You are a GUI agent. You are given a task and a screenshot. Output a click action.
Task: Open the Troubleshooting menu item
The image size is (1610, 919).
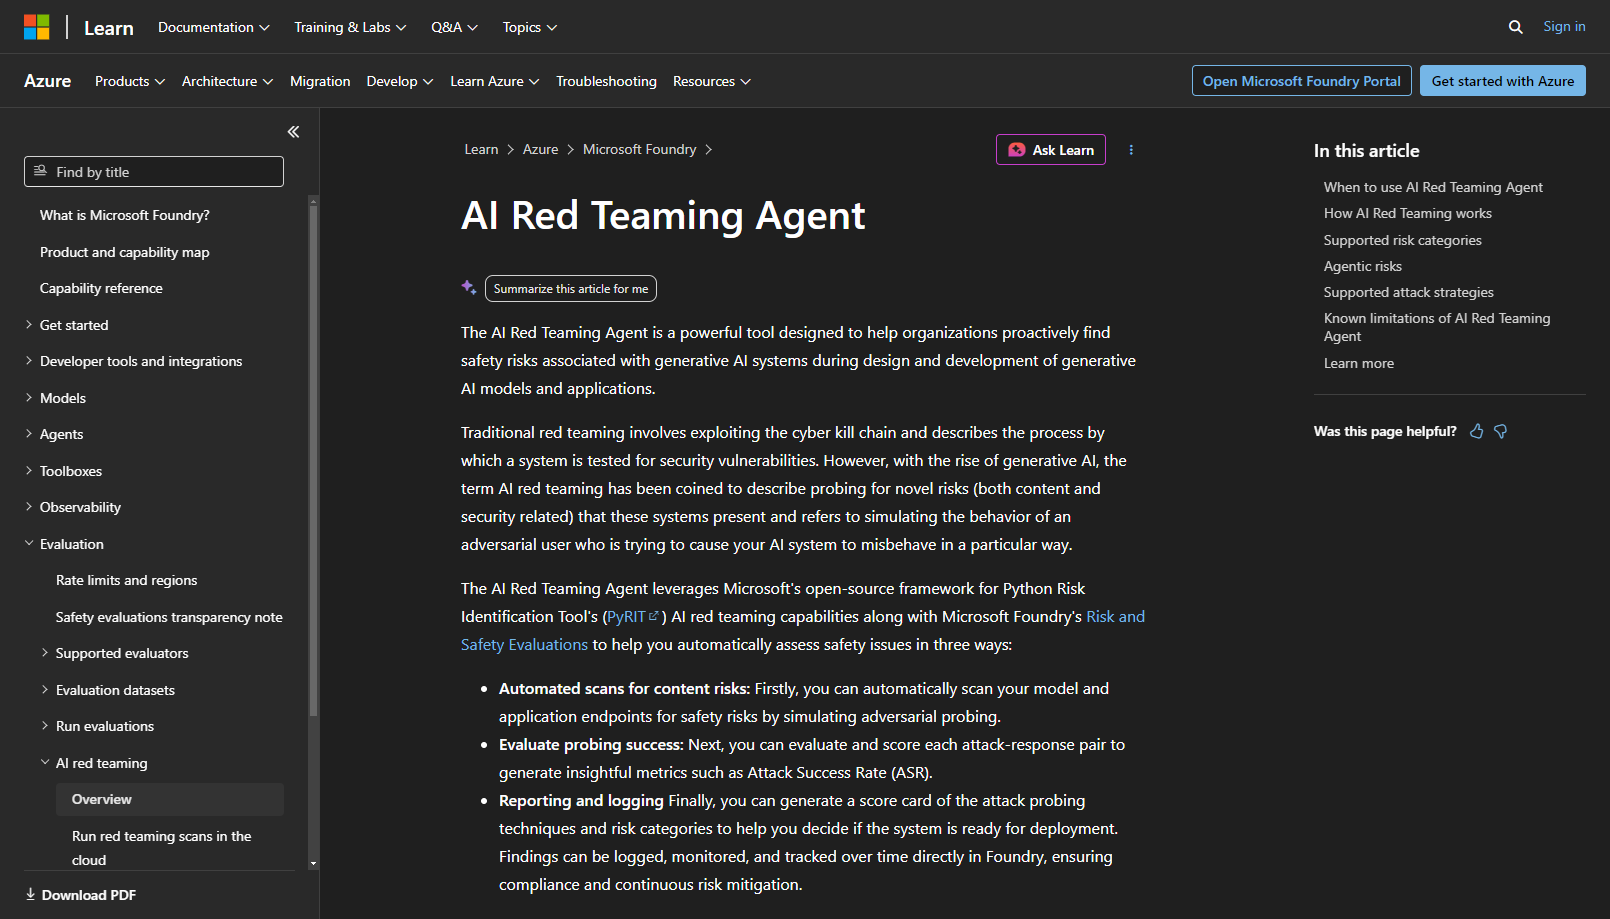click(606, 81)
